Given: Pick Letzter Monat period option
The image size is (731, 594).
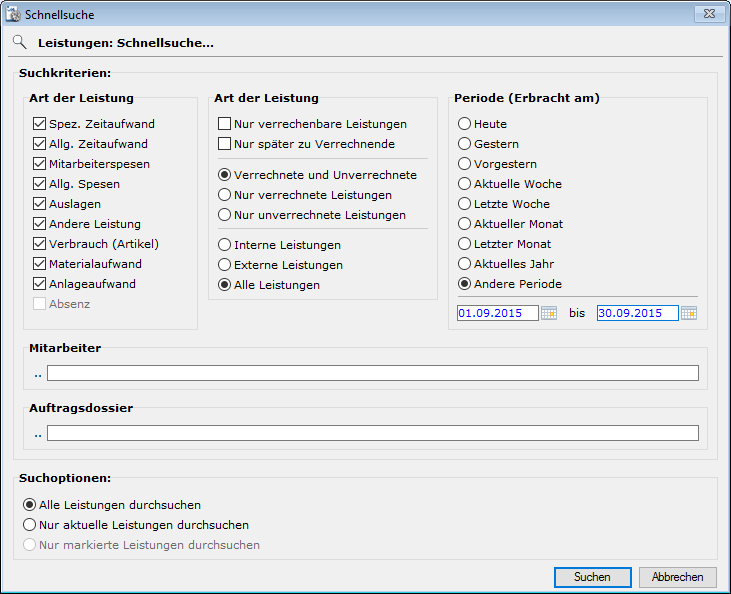Looking at the screenshot, I should click(x=465, y=244).
